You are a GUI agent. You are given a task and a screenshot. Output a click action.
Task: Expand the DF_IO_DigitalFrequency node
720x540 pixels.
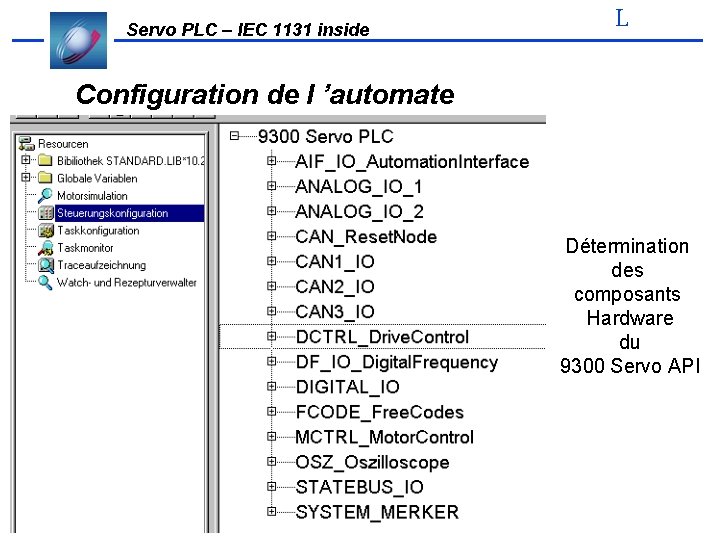(271, 361)
